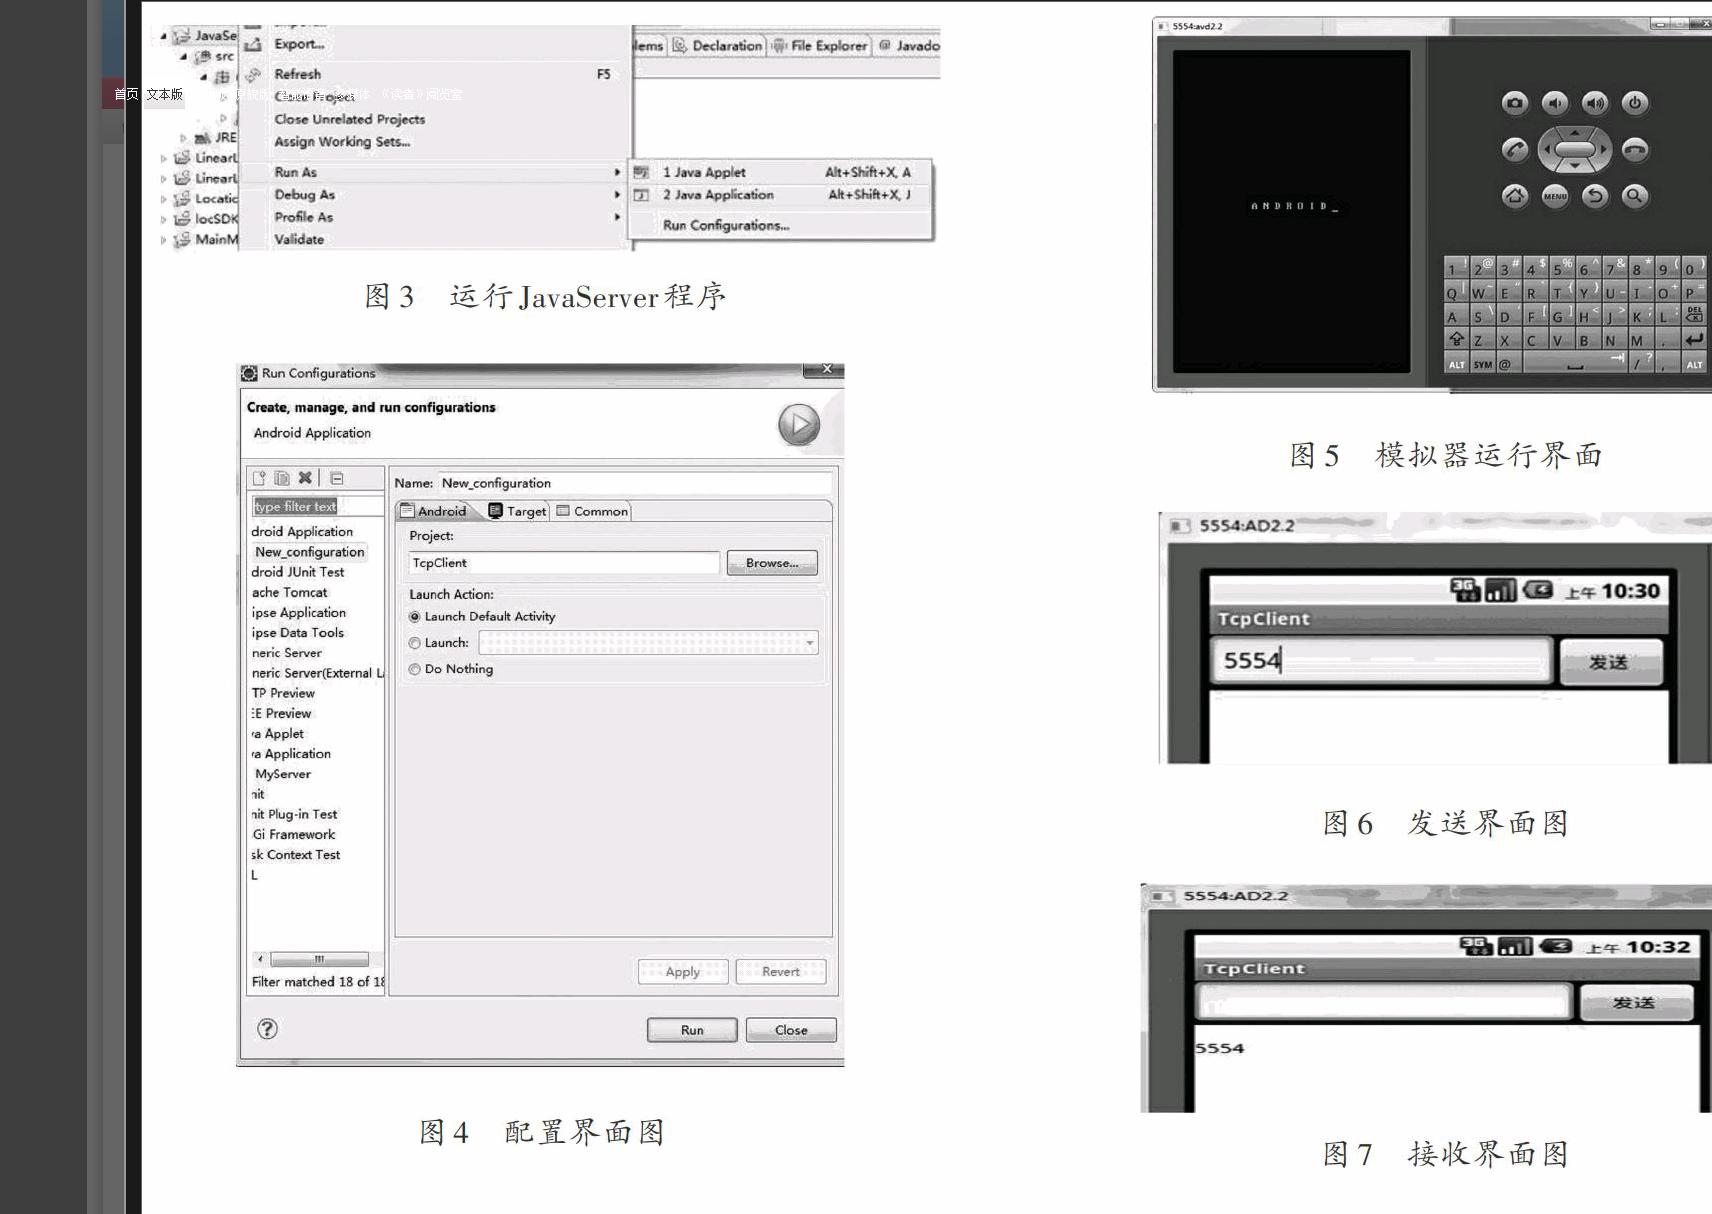Collapse the src folder node
Screen dimensions: 1712x1214
[183, 57]
